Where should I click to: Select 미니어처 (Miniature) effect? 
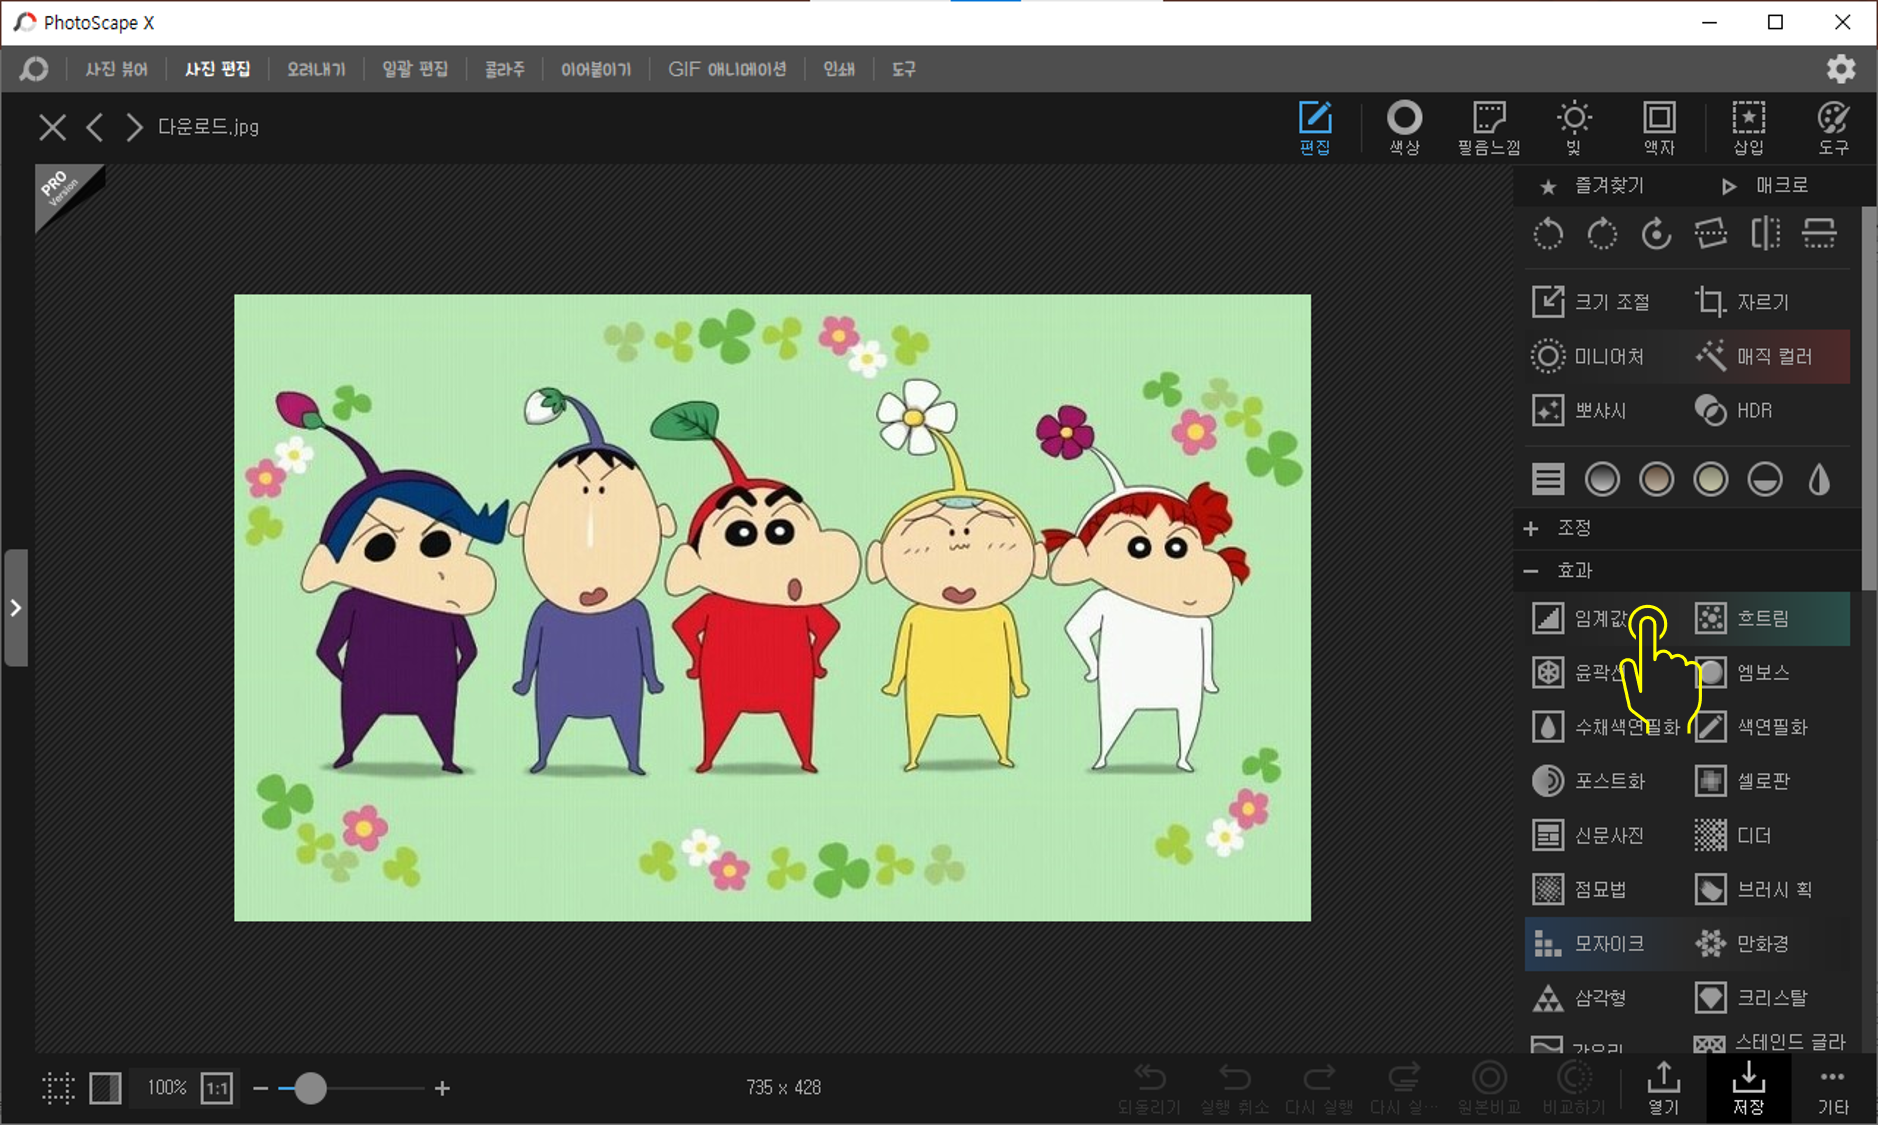pyautogui.click(x=1588, y=356)
